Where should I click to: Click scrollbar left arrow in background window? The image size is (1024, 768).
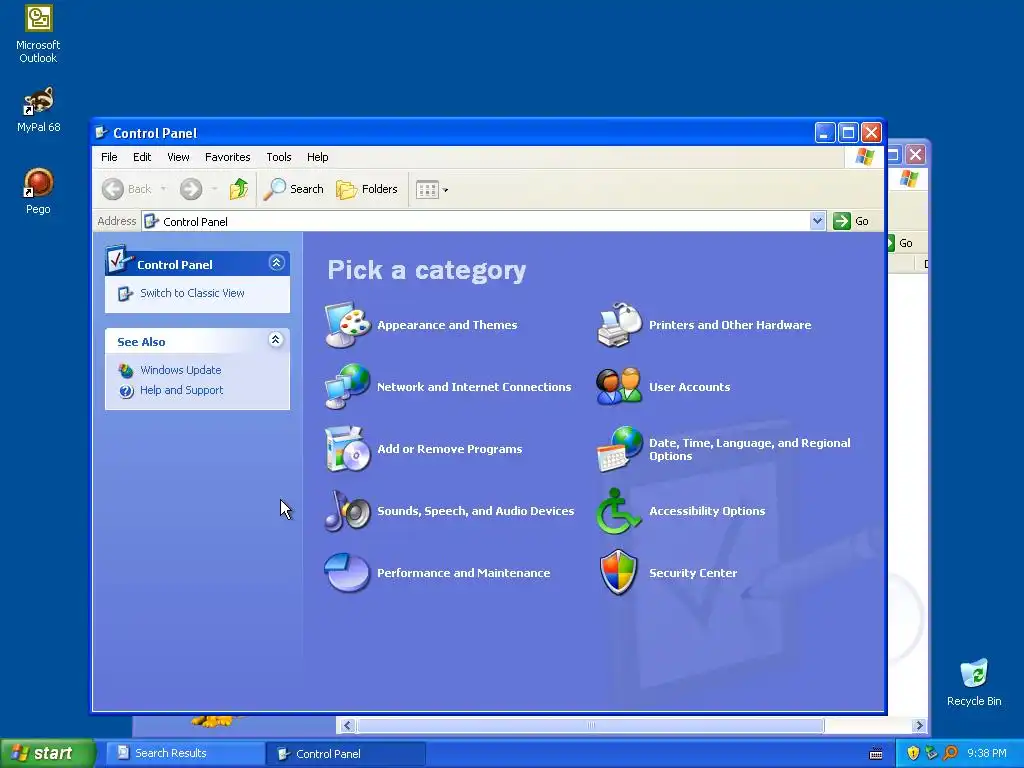pos(347,725)
